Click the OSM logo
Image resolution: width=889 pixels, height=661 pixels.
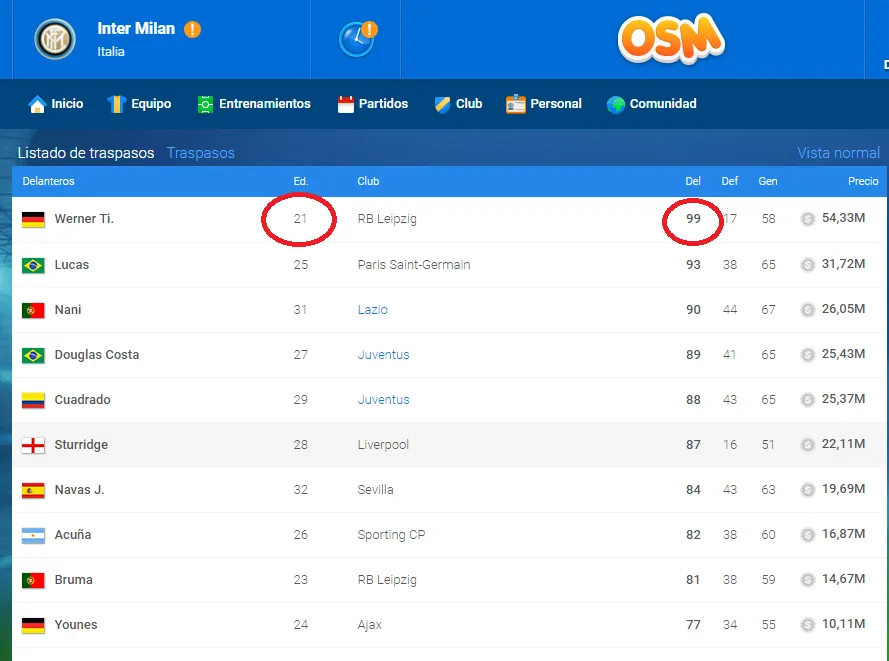[x=671, y=38]
